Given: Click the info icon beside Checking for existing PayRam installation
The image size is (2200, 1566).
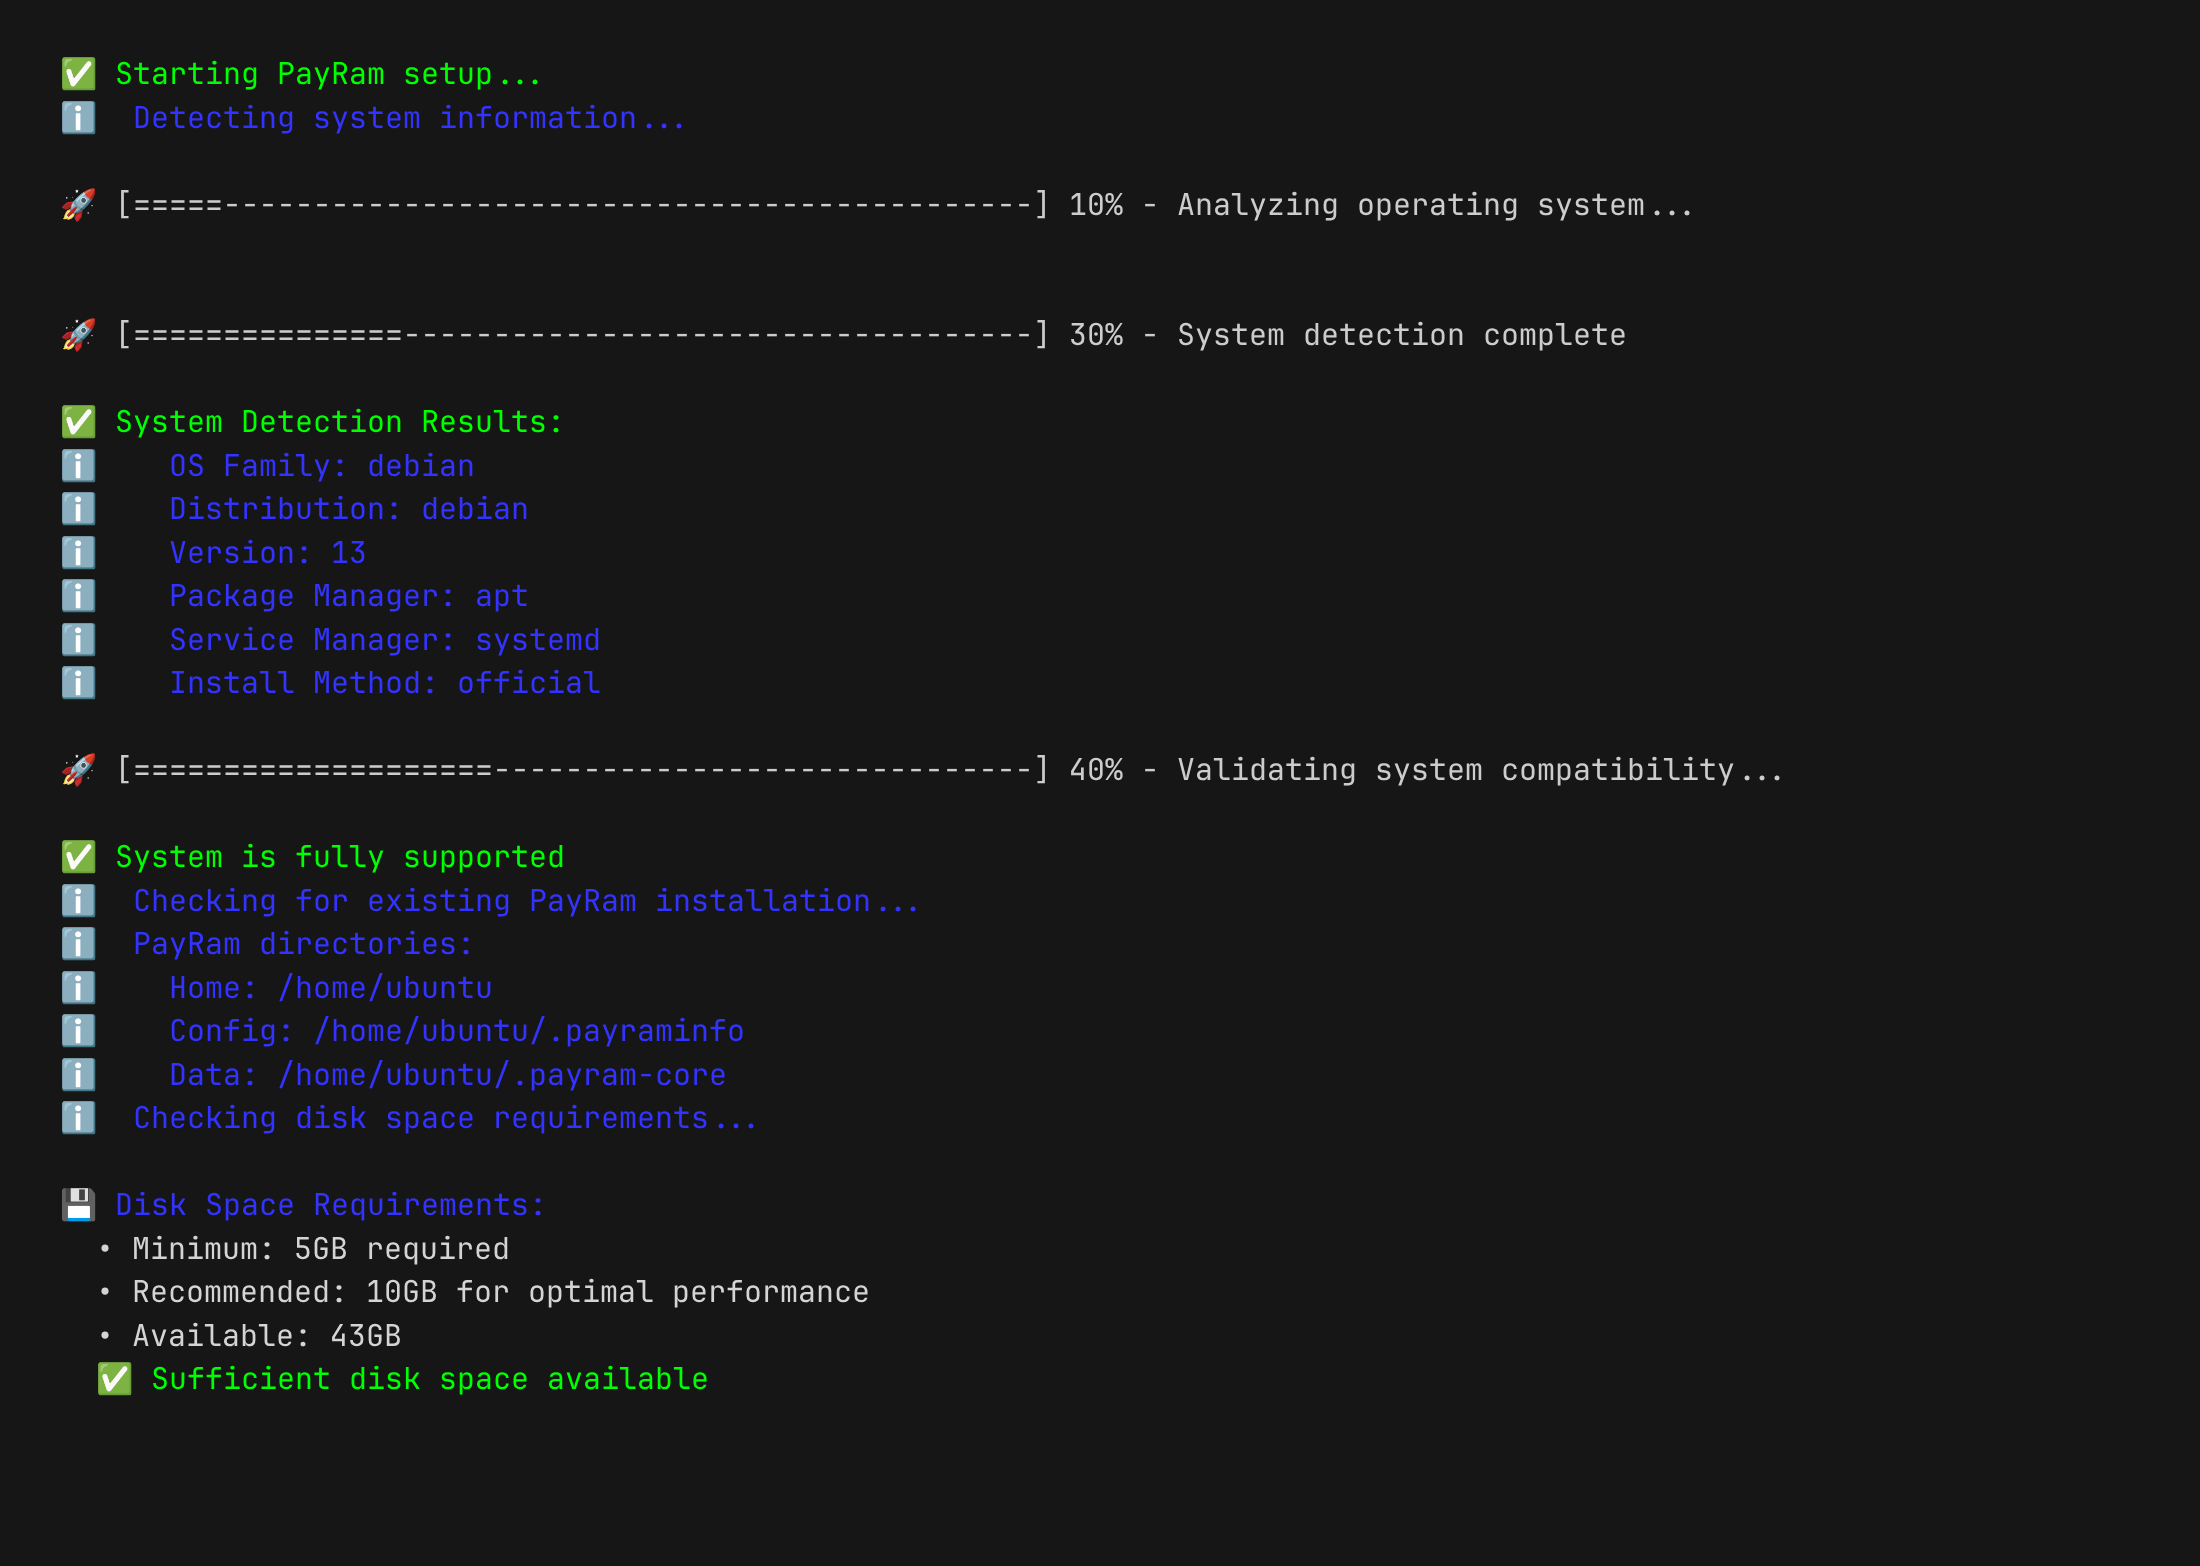Looking at the screenshot, I should (79, 901).
